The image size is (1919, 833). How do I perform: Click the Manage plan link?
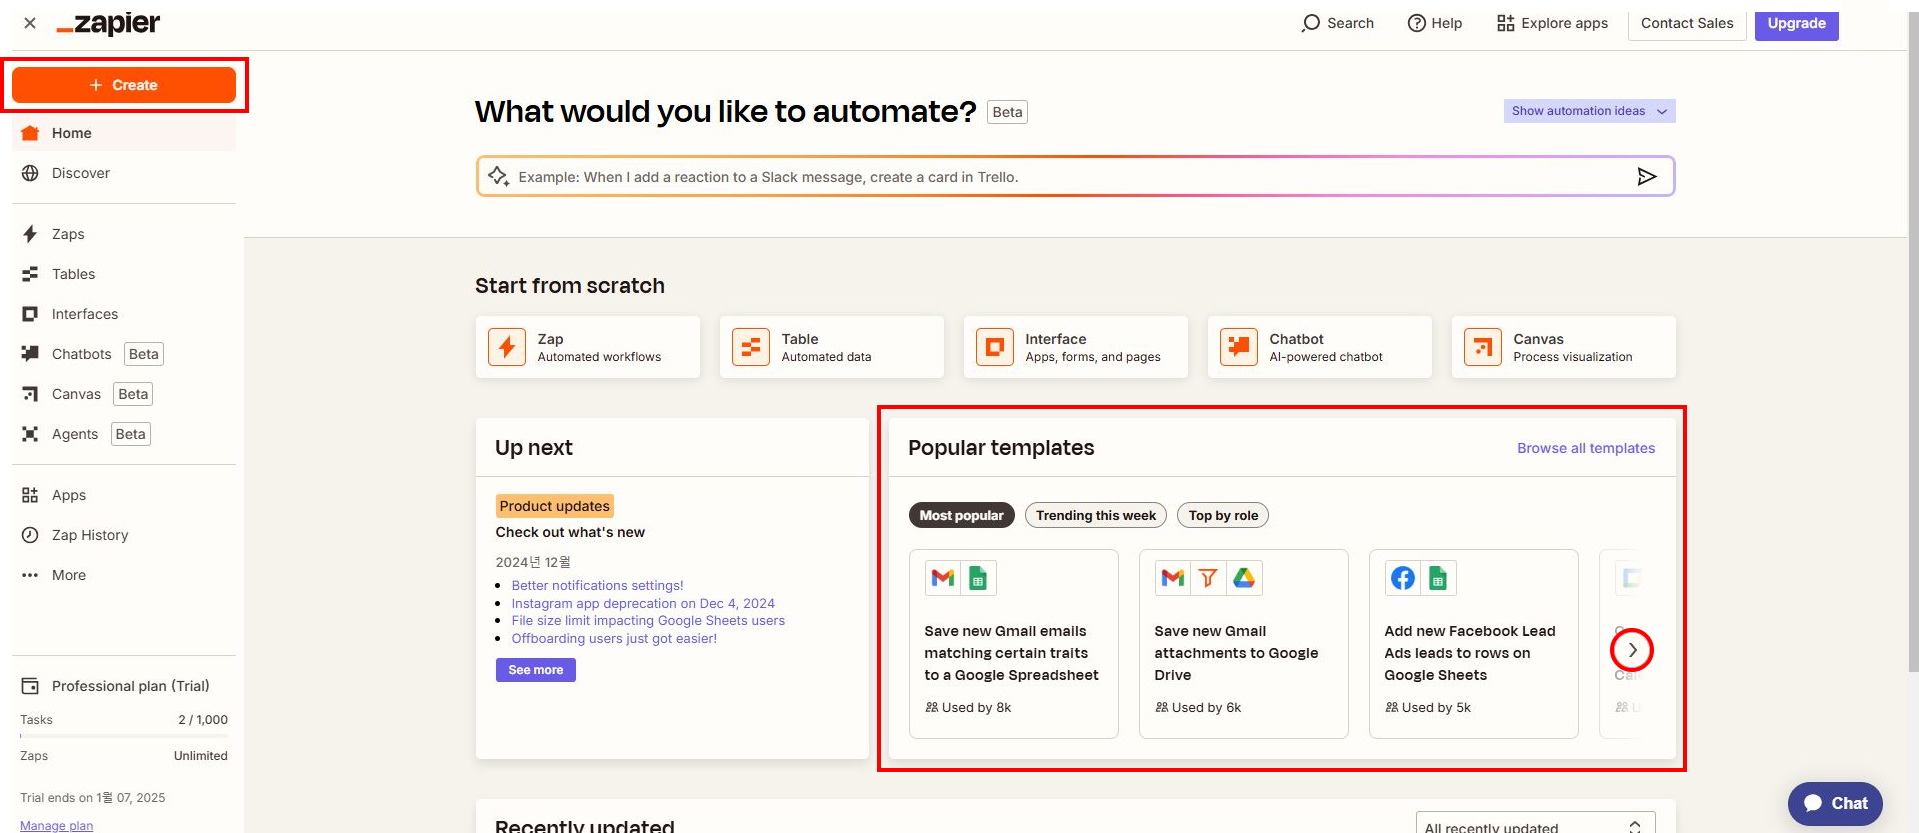pyautogui.click(x=56, y=825)
